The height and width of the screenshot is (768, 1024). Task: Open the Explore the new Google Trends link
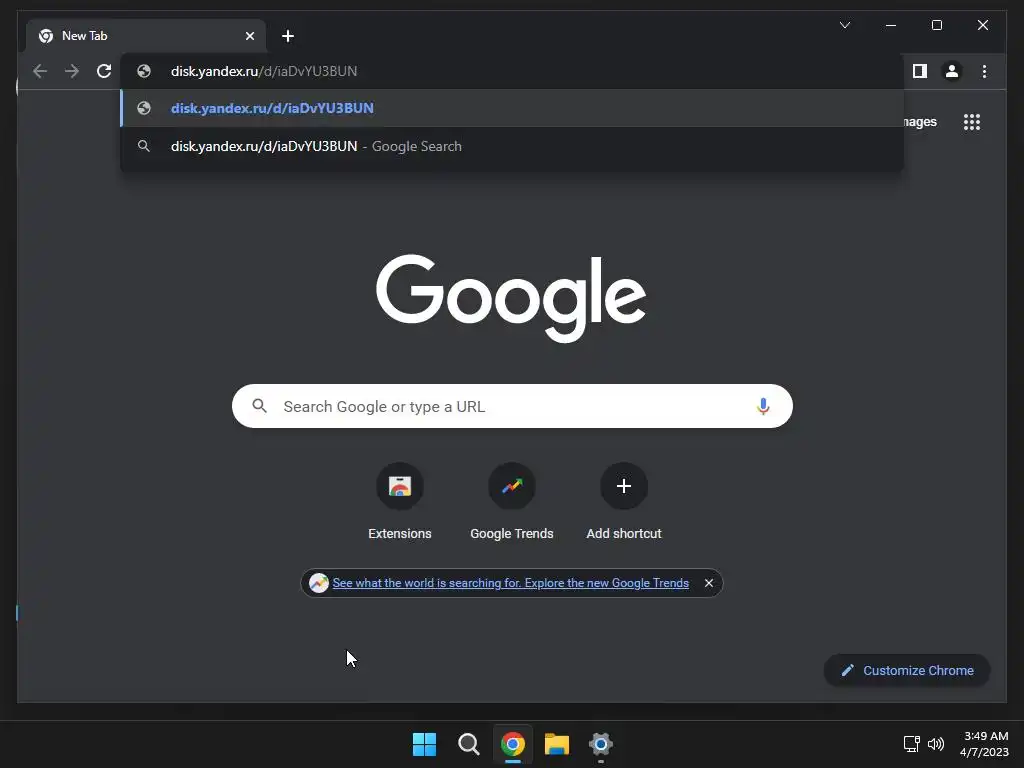(511, 583)
